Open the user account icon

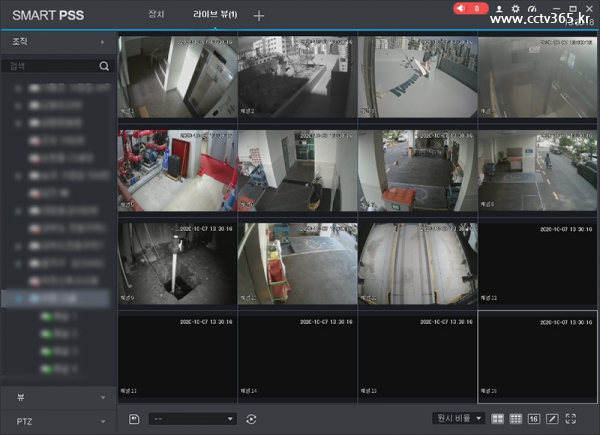click(x=500, y=8)
